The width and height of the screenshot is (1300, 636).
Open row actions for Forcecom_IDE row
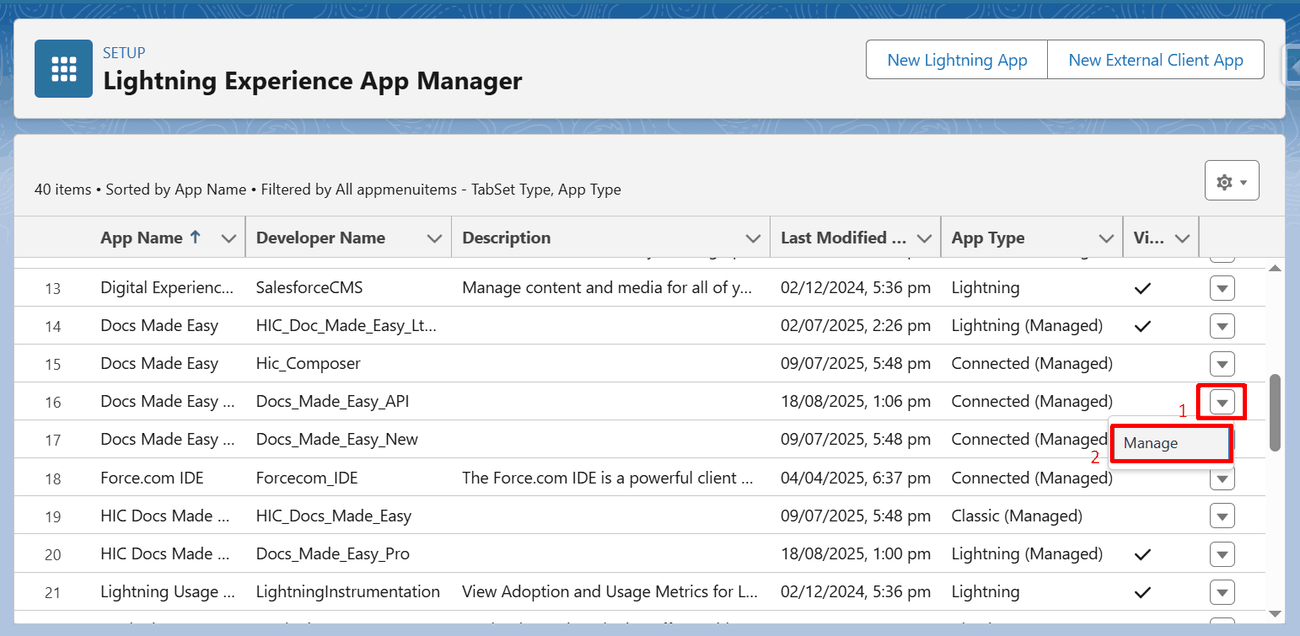pos(1222,480)
